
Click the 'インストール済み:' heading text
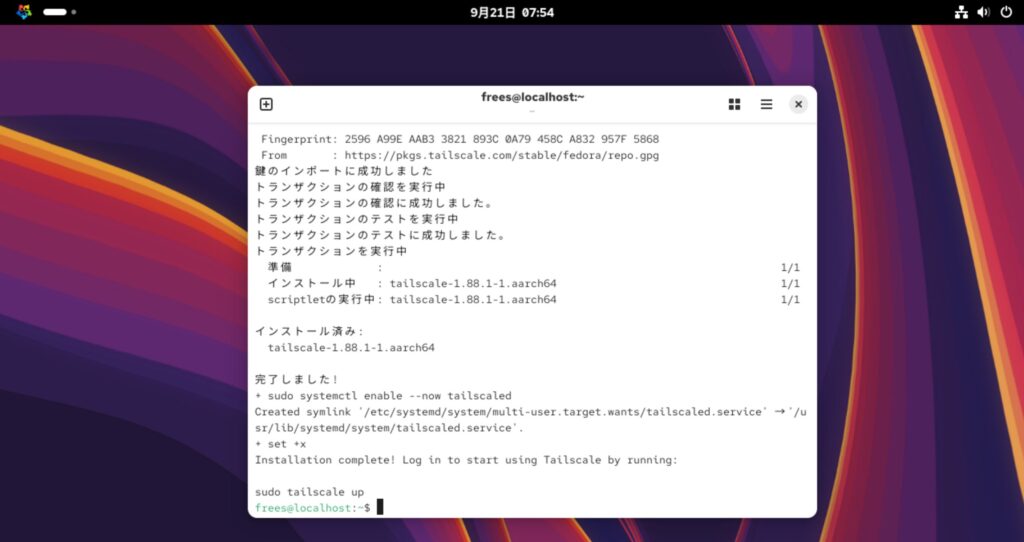pos(310,331)
